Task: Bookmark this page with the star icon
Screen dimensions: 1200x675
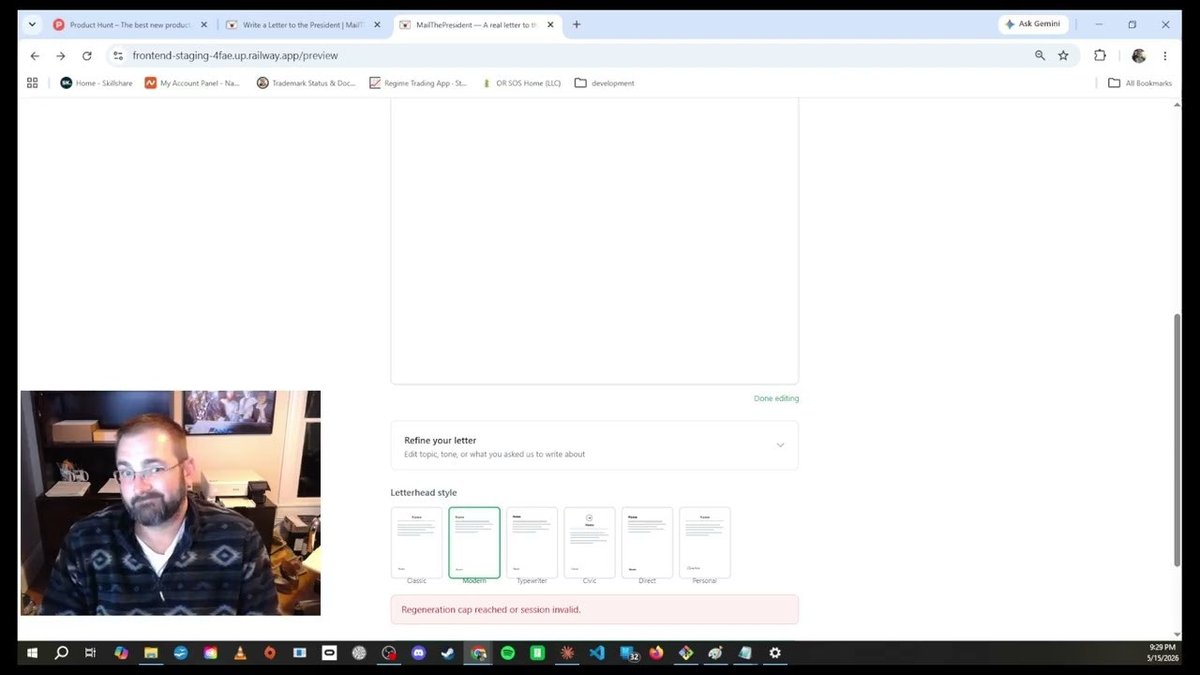Action: [1063, 56]
